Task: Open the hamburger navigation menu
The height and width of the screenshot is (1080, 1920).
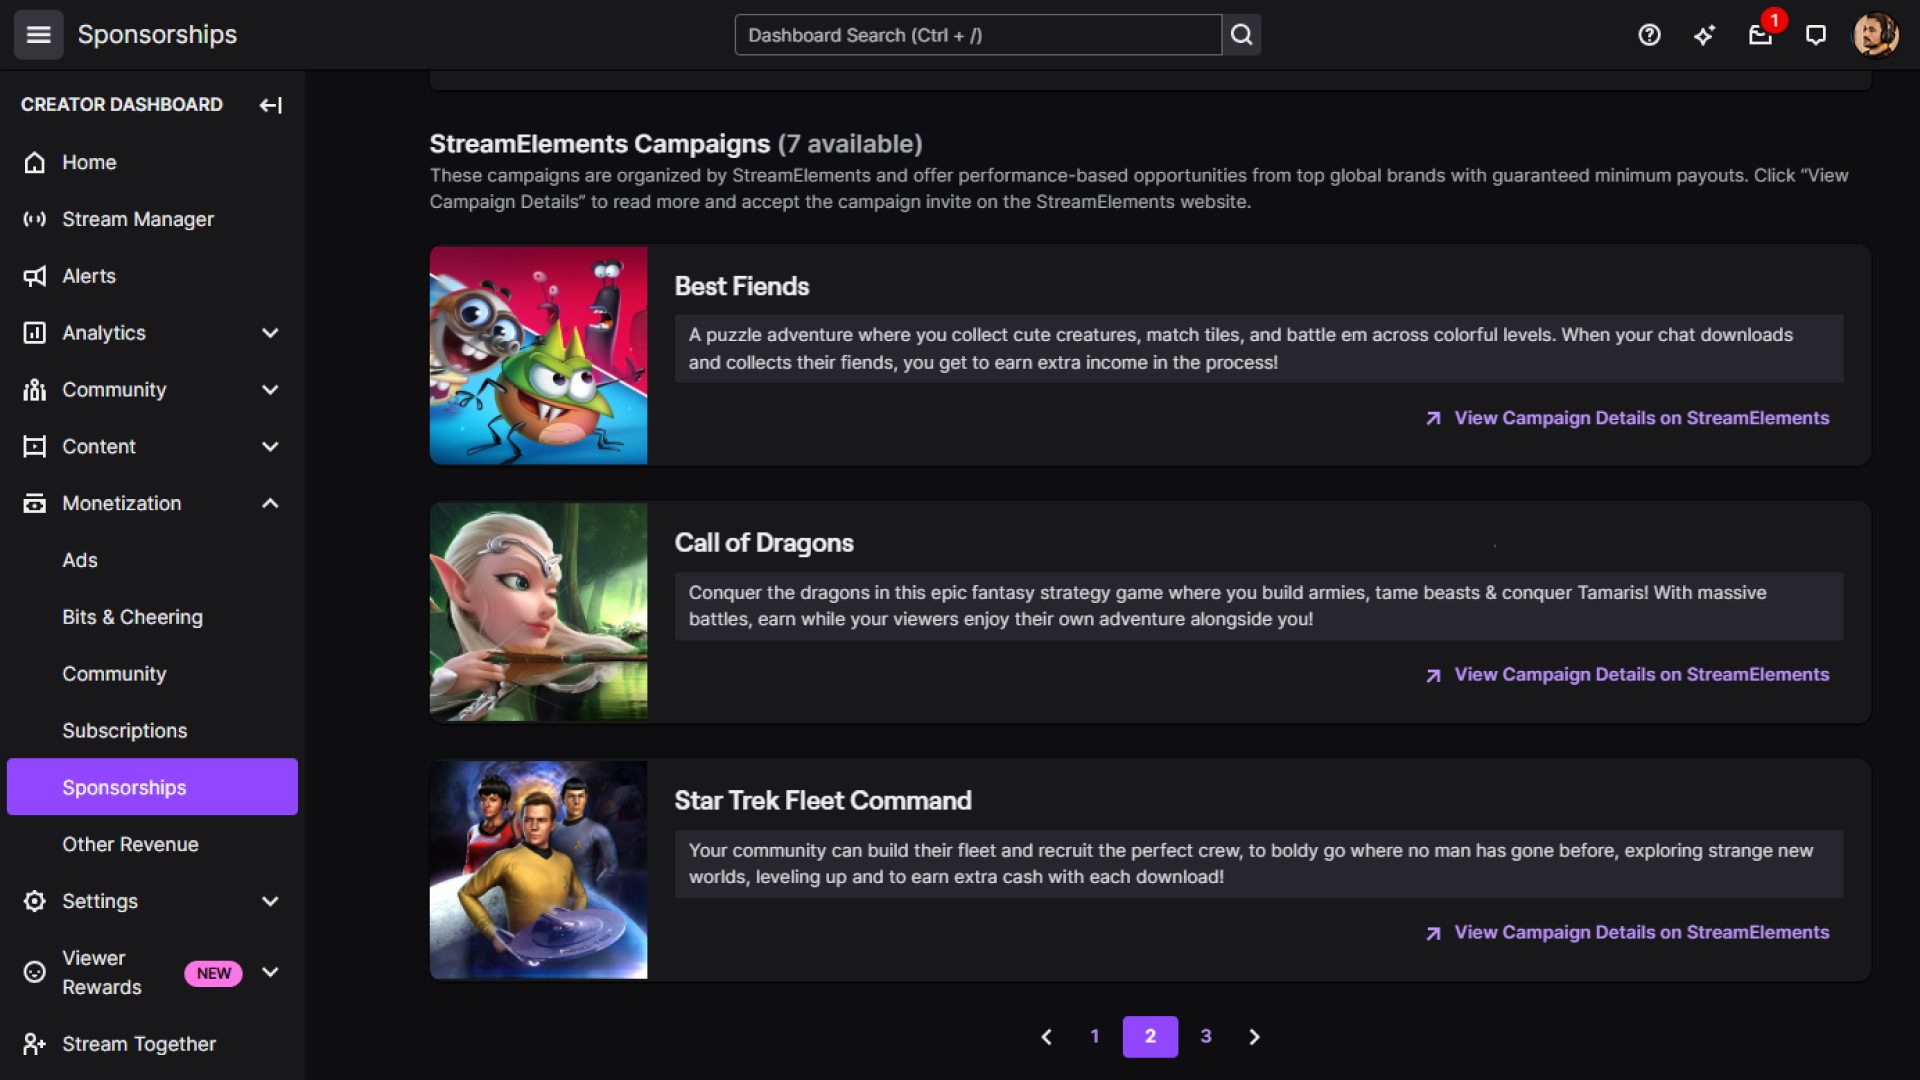Action: [x=38, y=35]
